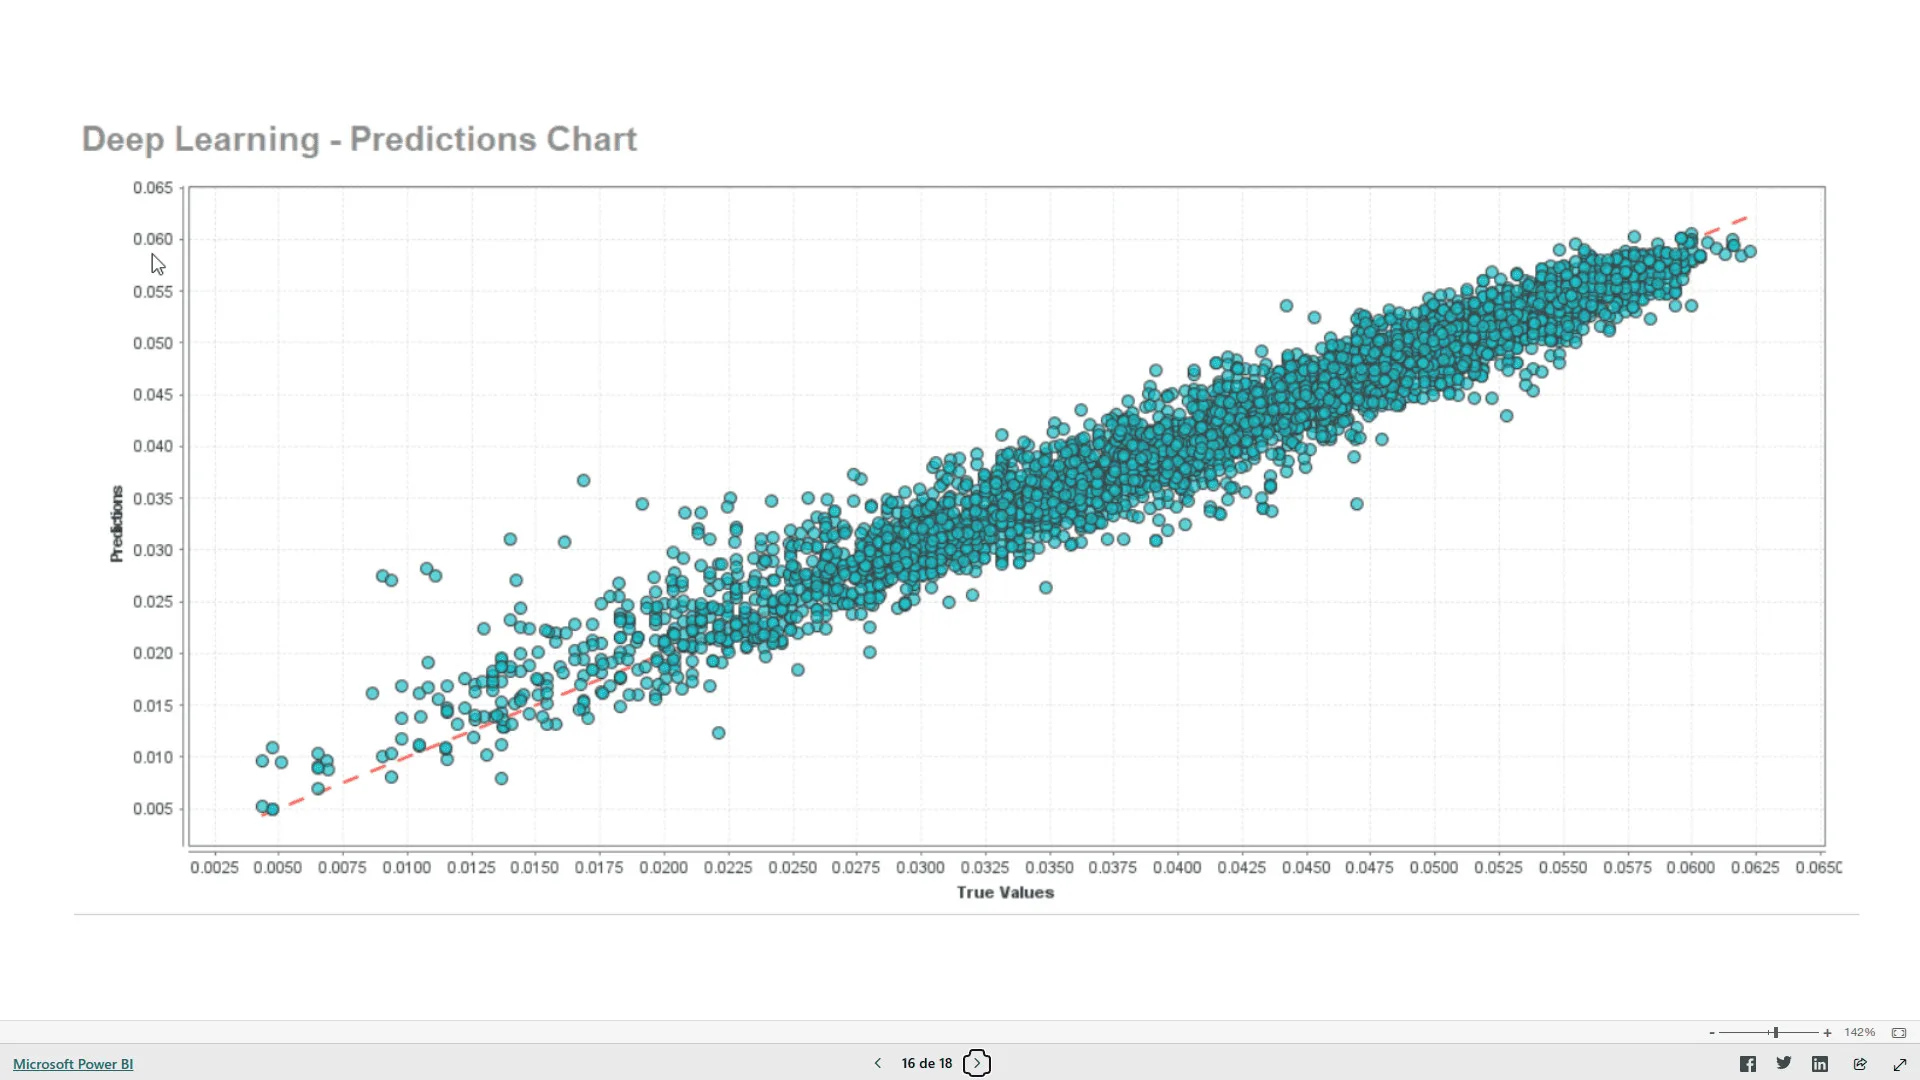This screenshot has height=1080, width=1920.
Task: Share report on Twitter
Action: pos(1783,1063)
